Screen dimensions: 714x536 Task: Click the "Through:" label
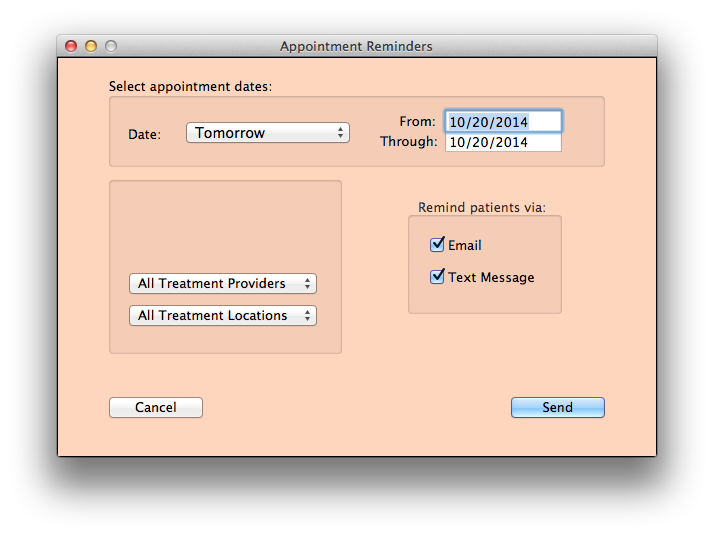click(408, 142)
